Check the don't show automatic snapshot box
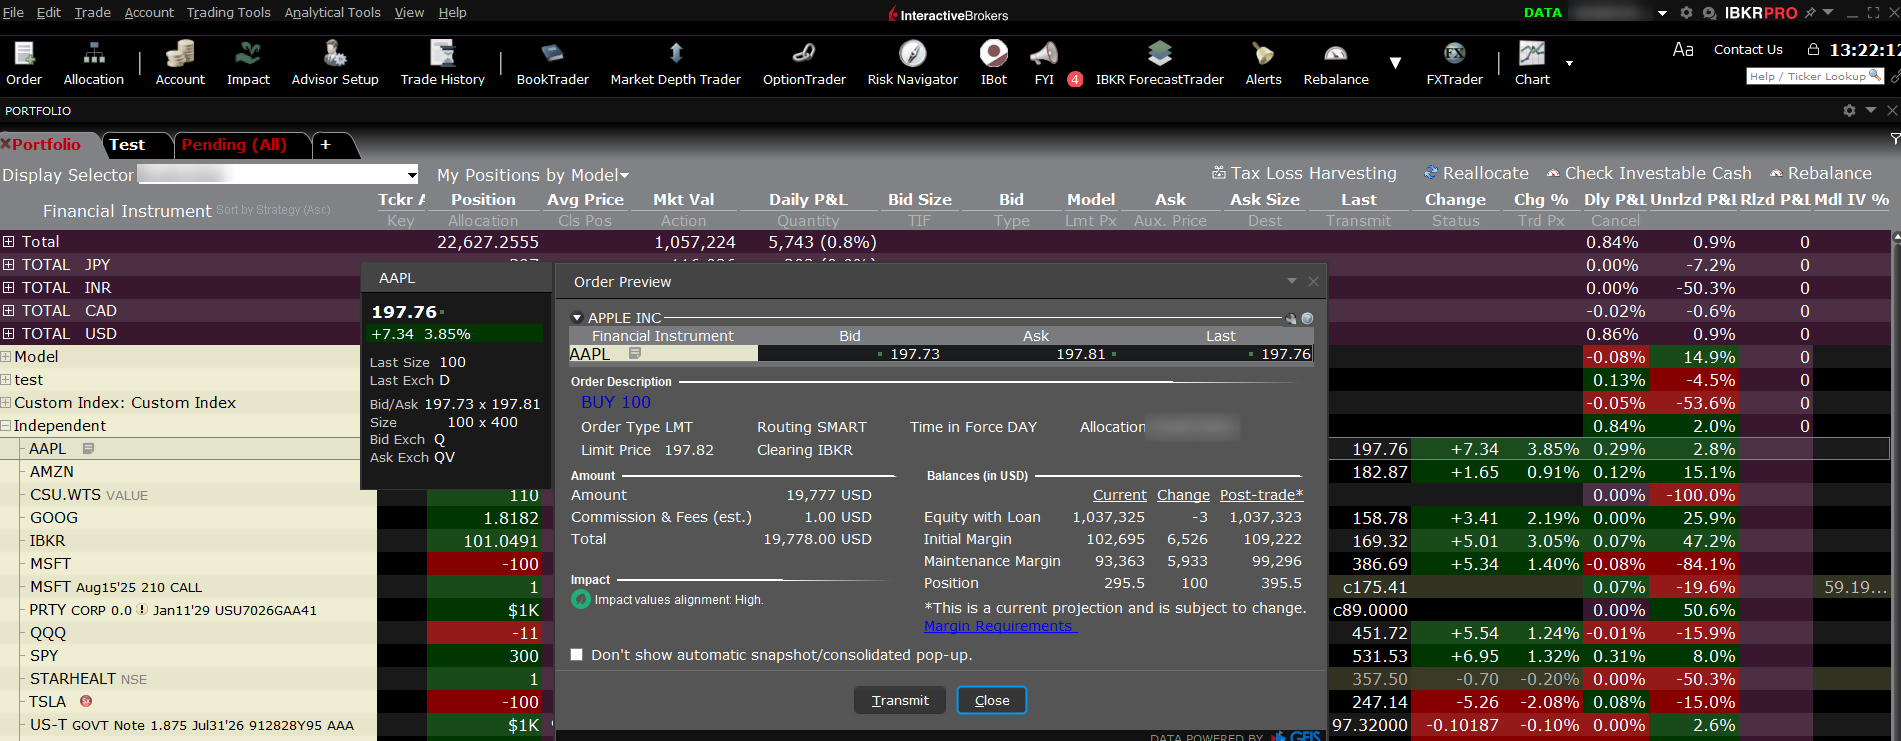This screenshot has height=741, width=1901. pos(576,655)
